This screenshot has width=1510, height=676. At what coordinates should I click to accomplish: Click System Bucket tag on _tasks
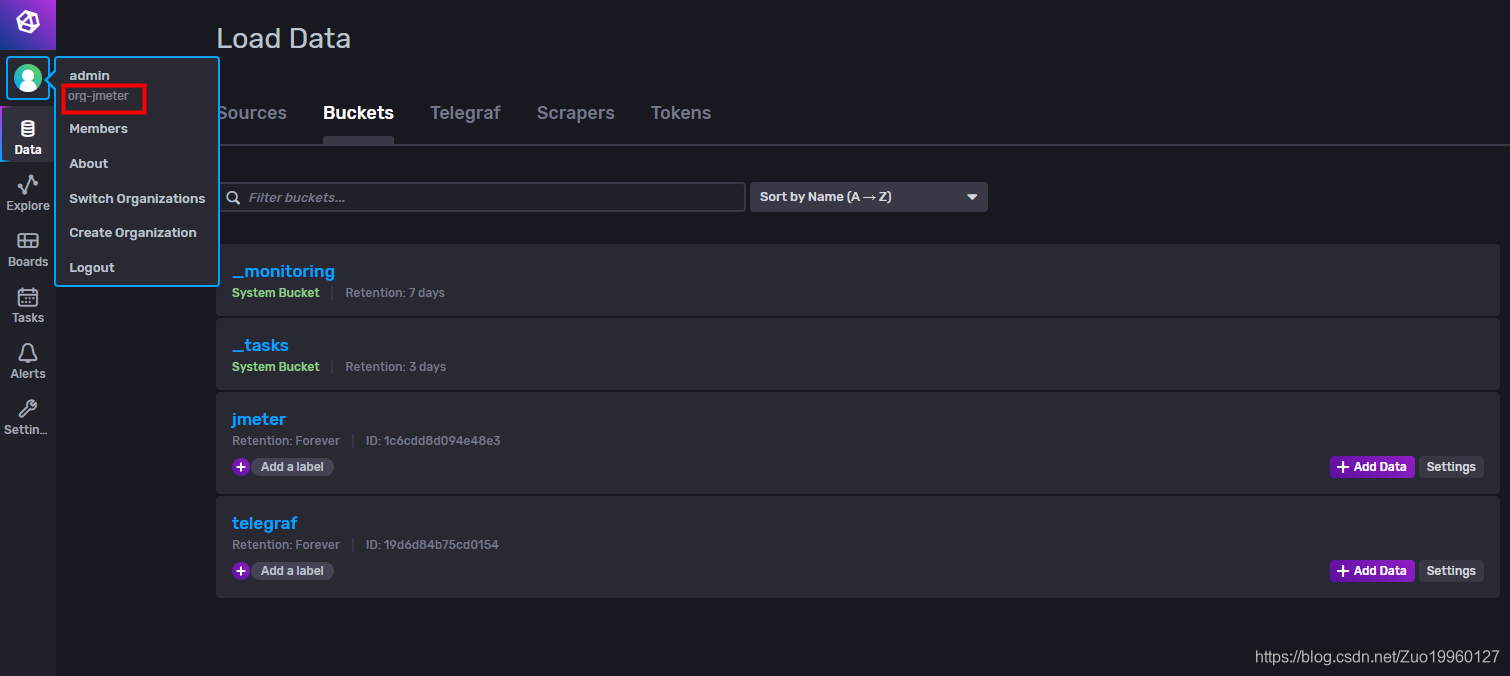coord(276,367)
